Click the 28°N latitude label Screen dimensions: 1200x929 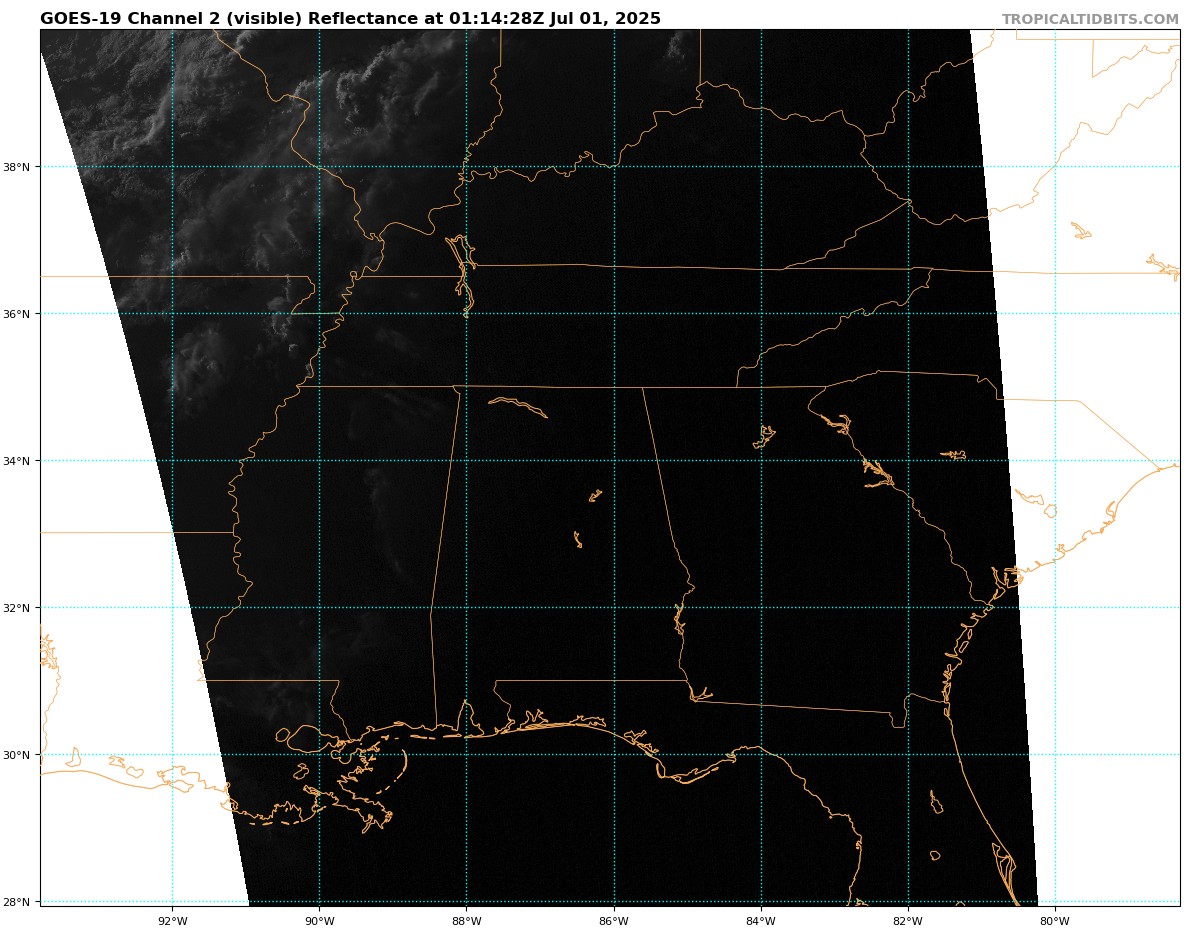point(19,902)
